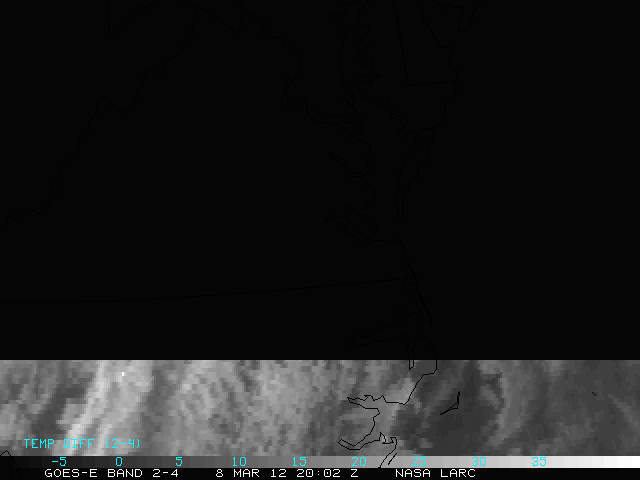The width and height of the screenshot is (640, 480).
Task: Click the 30 value on the scale bar
Action: (x=478, y=462)
